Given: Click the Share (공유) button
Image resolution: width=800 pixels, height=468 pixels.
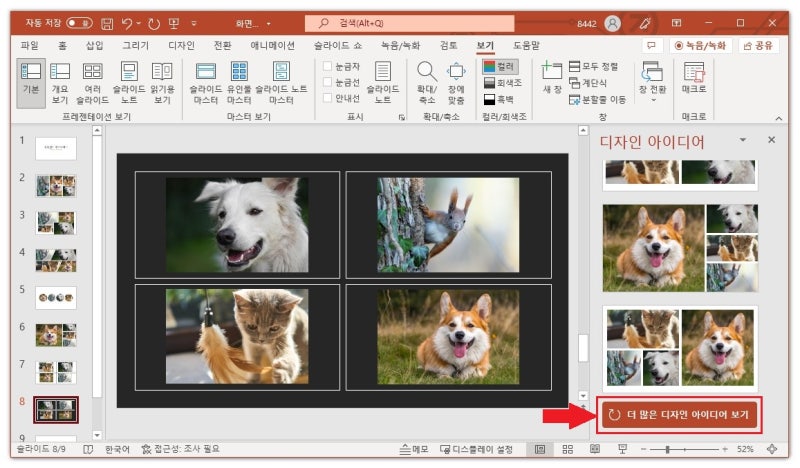Looking at the screenshot, I should [758, 45].
